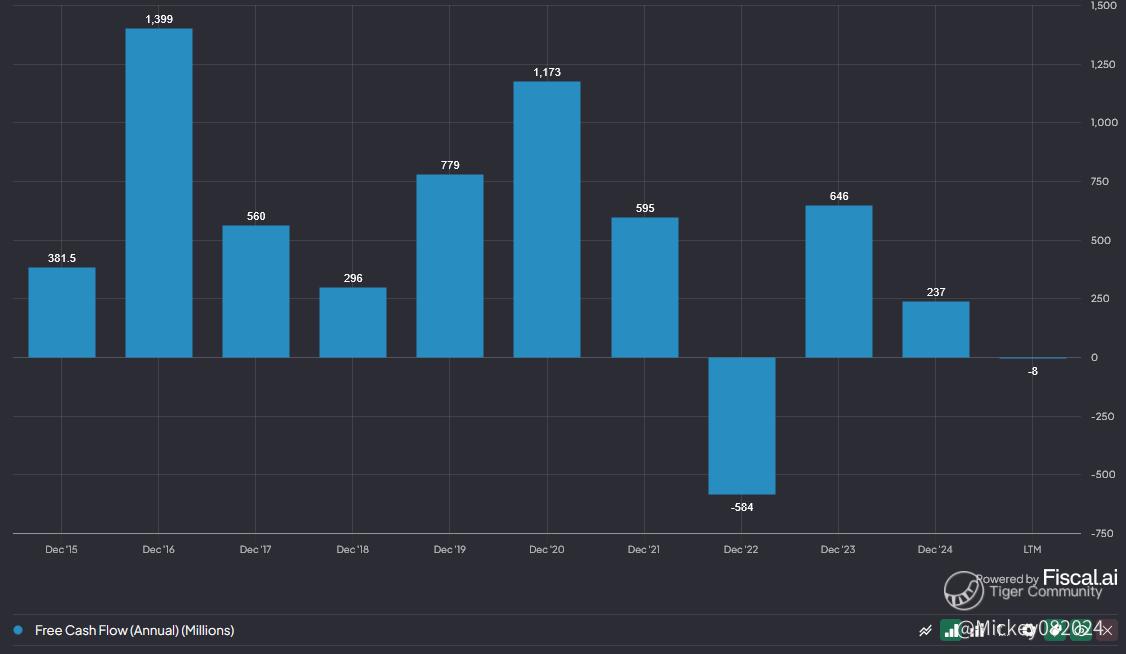Click the Dec '23 axis label
This screenshot has width=1126, height=654.
coord(837,549)
